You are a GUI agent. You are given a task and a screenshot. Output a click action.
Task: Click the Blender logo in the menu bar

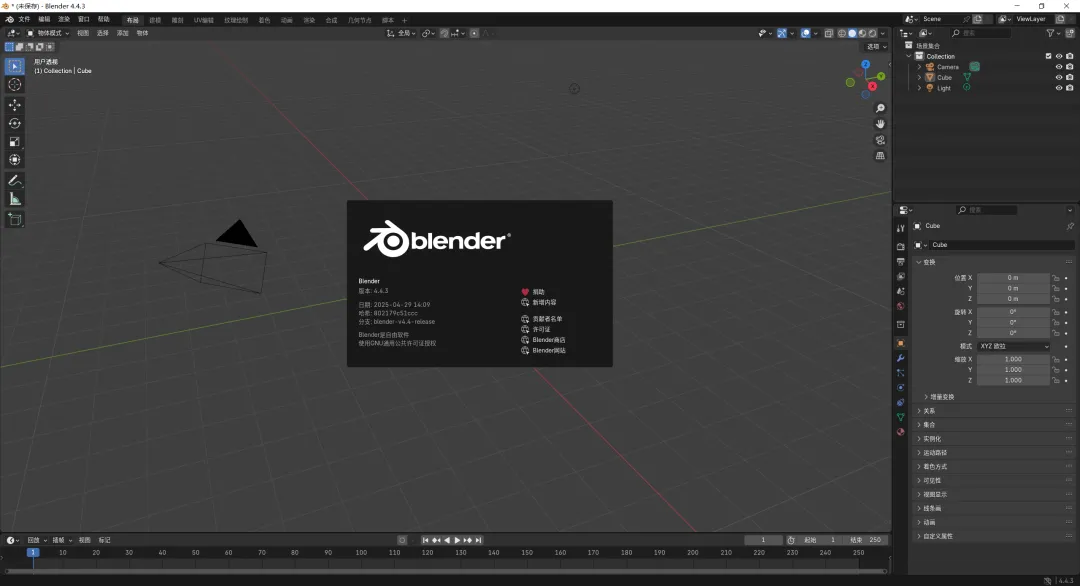pyautogui.click(x=9, y=19)
